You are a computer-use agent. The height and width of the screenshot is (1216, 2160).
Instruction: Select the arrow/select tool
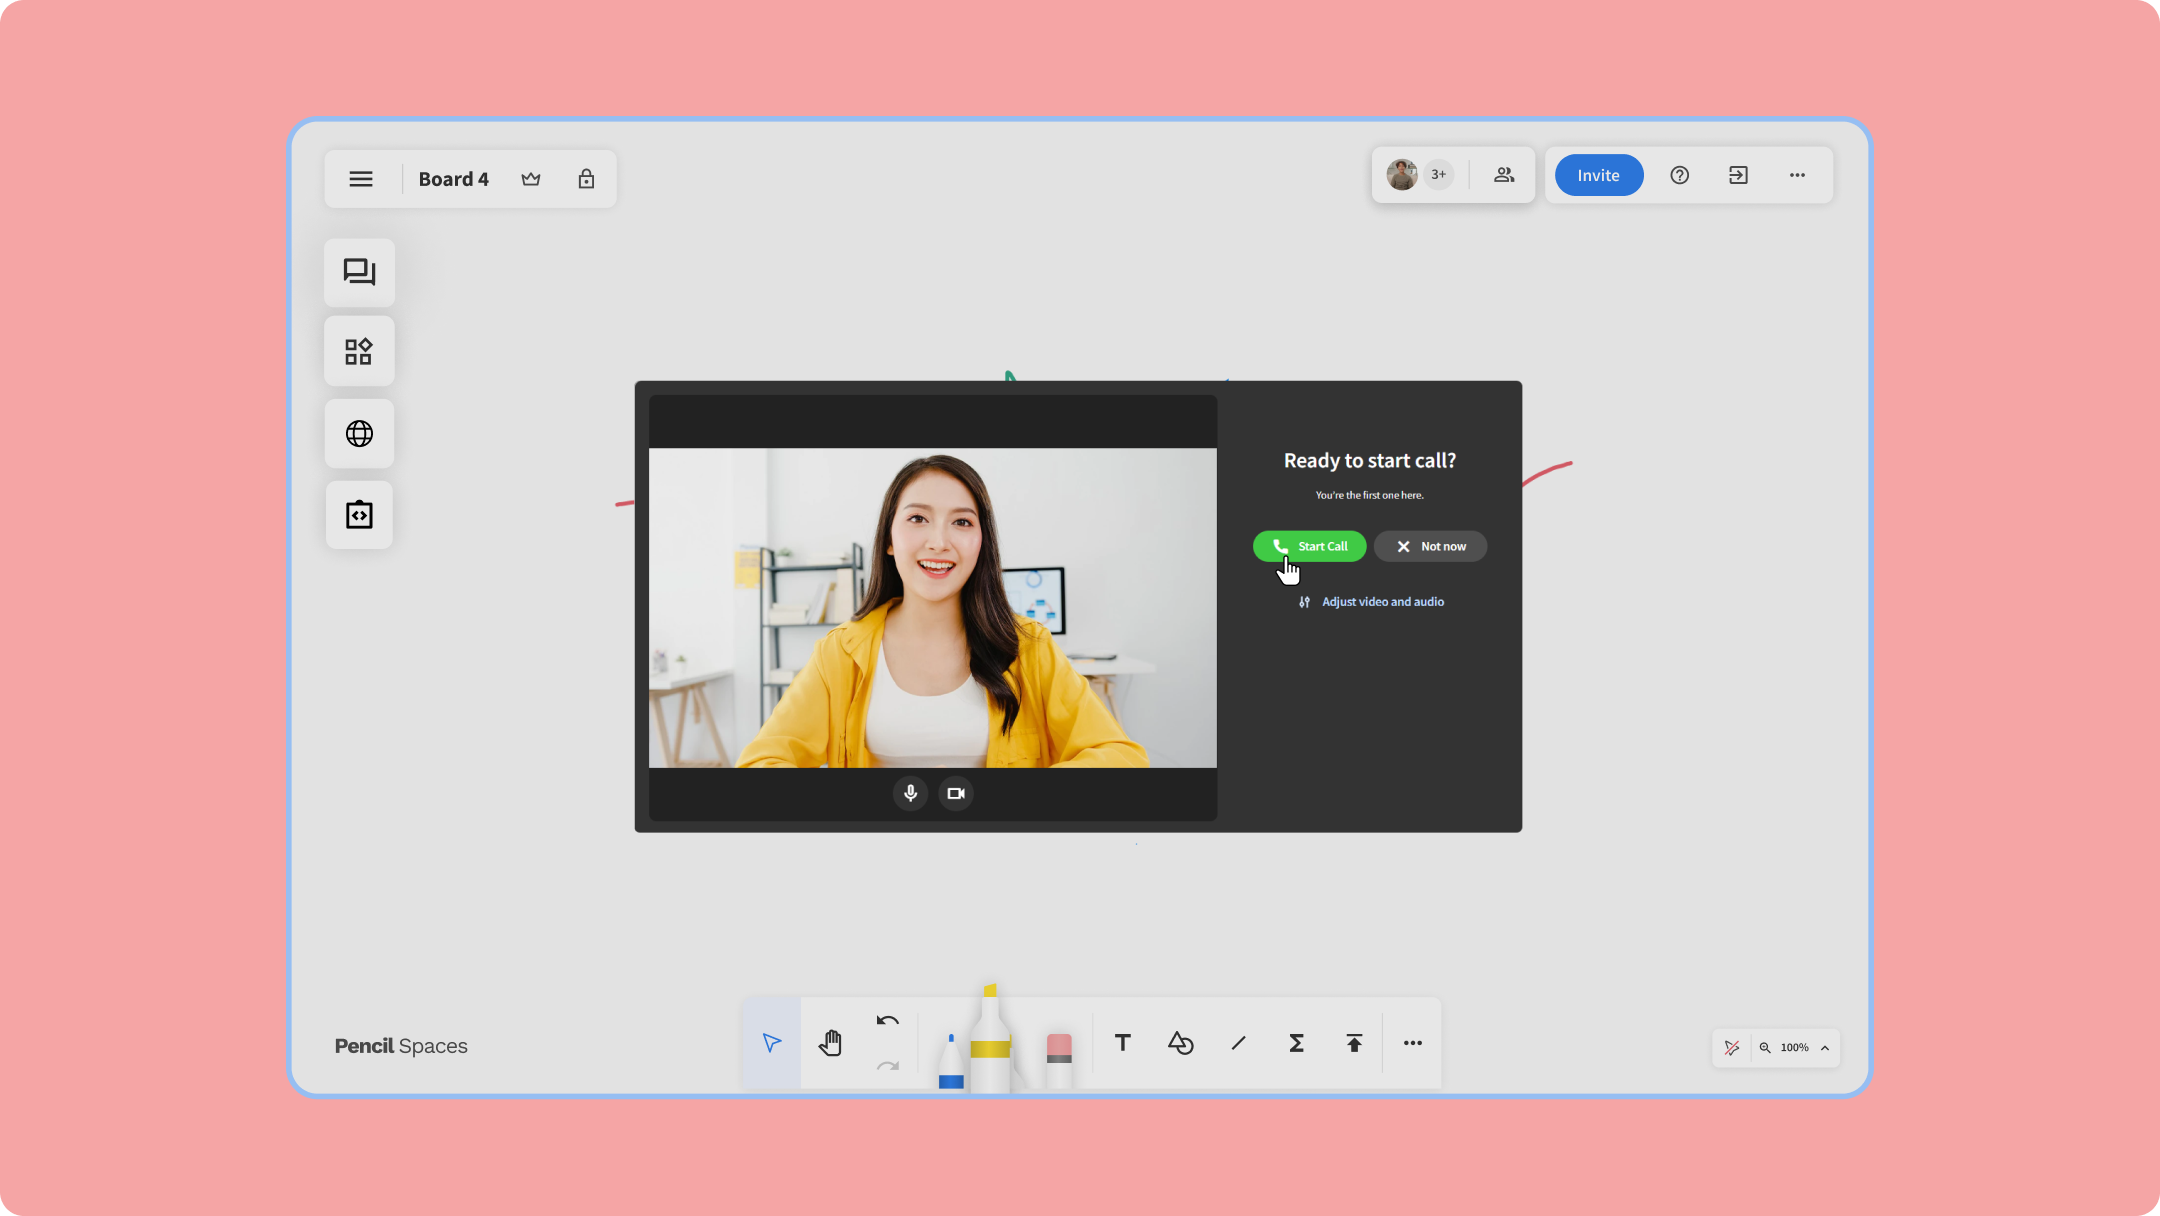771,1042
